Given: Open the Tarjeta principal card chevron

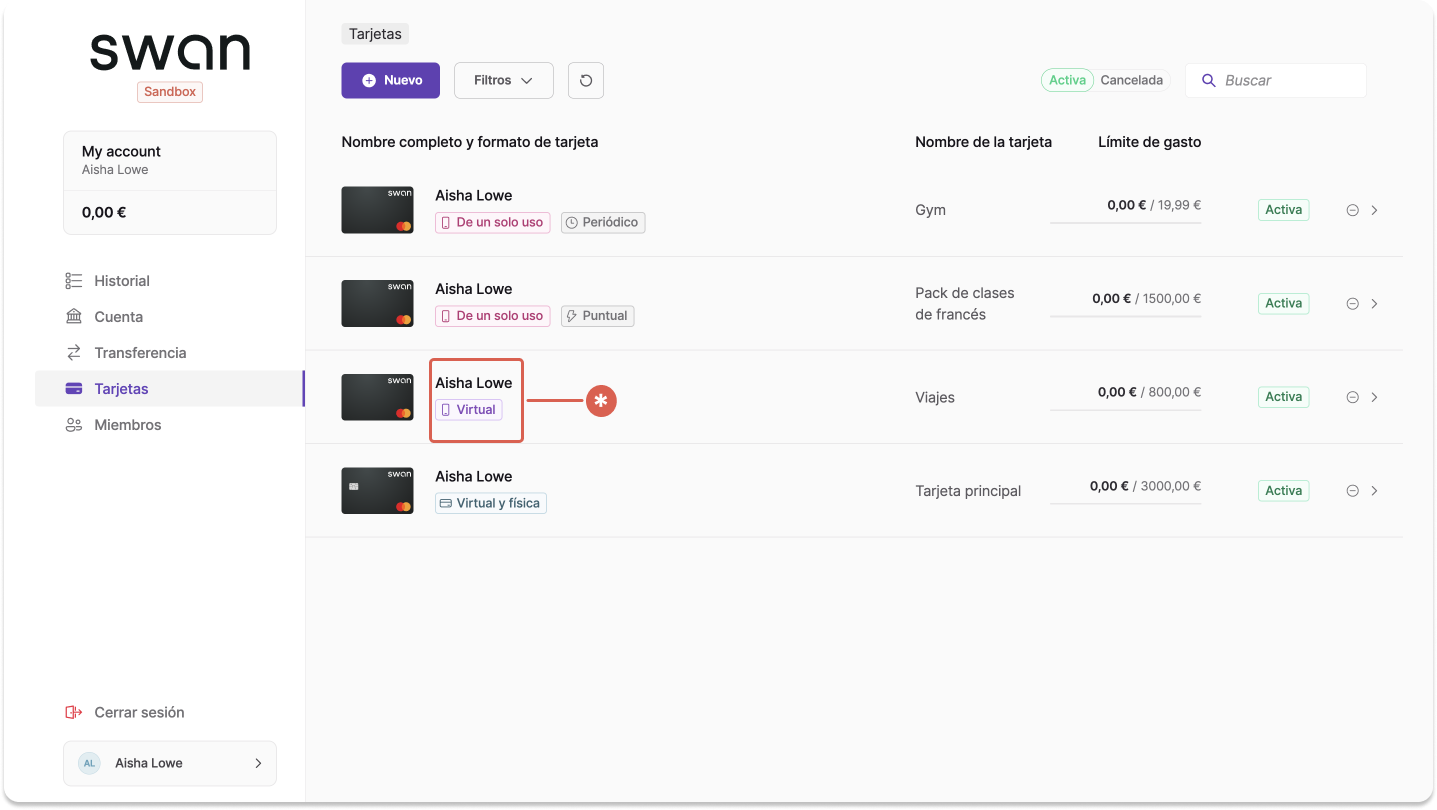Looking at the screenshot, I should [1375, 491].
